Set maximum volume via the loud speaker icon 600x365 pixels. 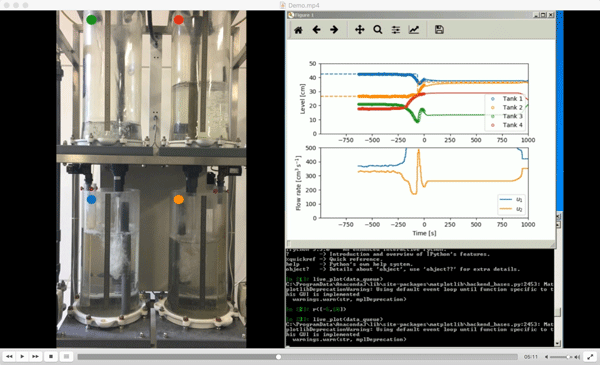tap(577, 357)
